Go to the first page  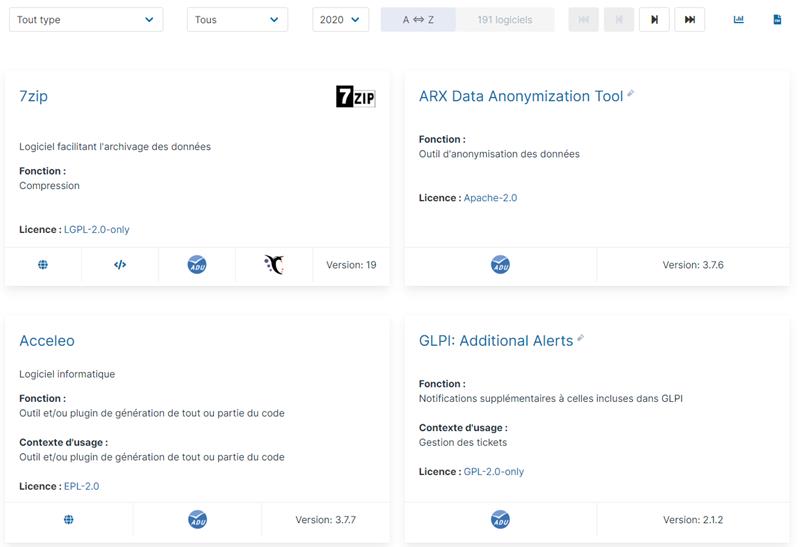pyautogui.click(x=584, y=19)
